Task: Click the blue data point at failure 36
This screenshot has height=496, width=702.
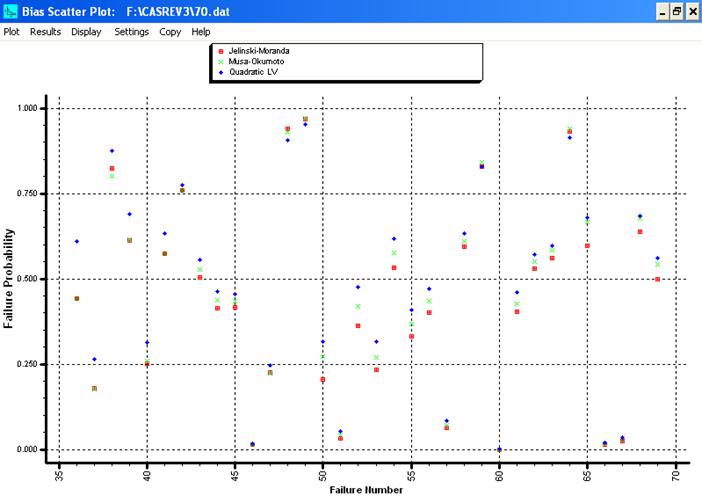Action: point(77,241)
